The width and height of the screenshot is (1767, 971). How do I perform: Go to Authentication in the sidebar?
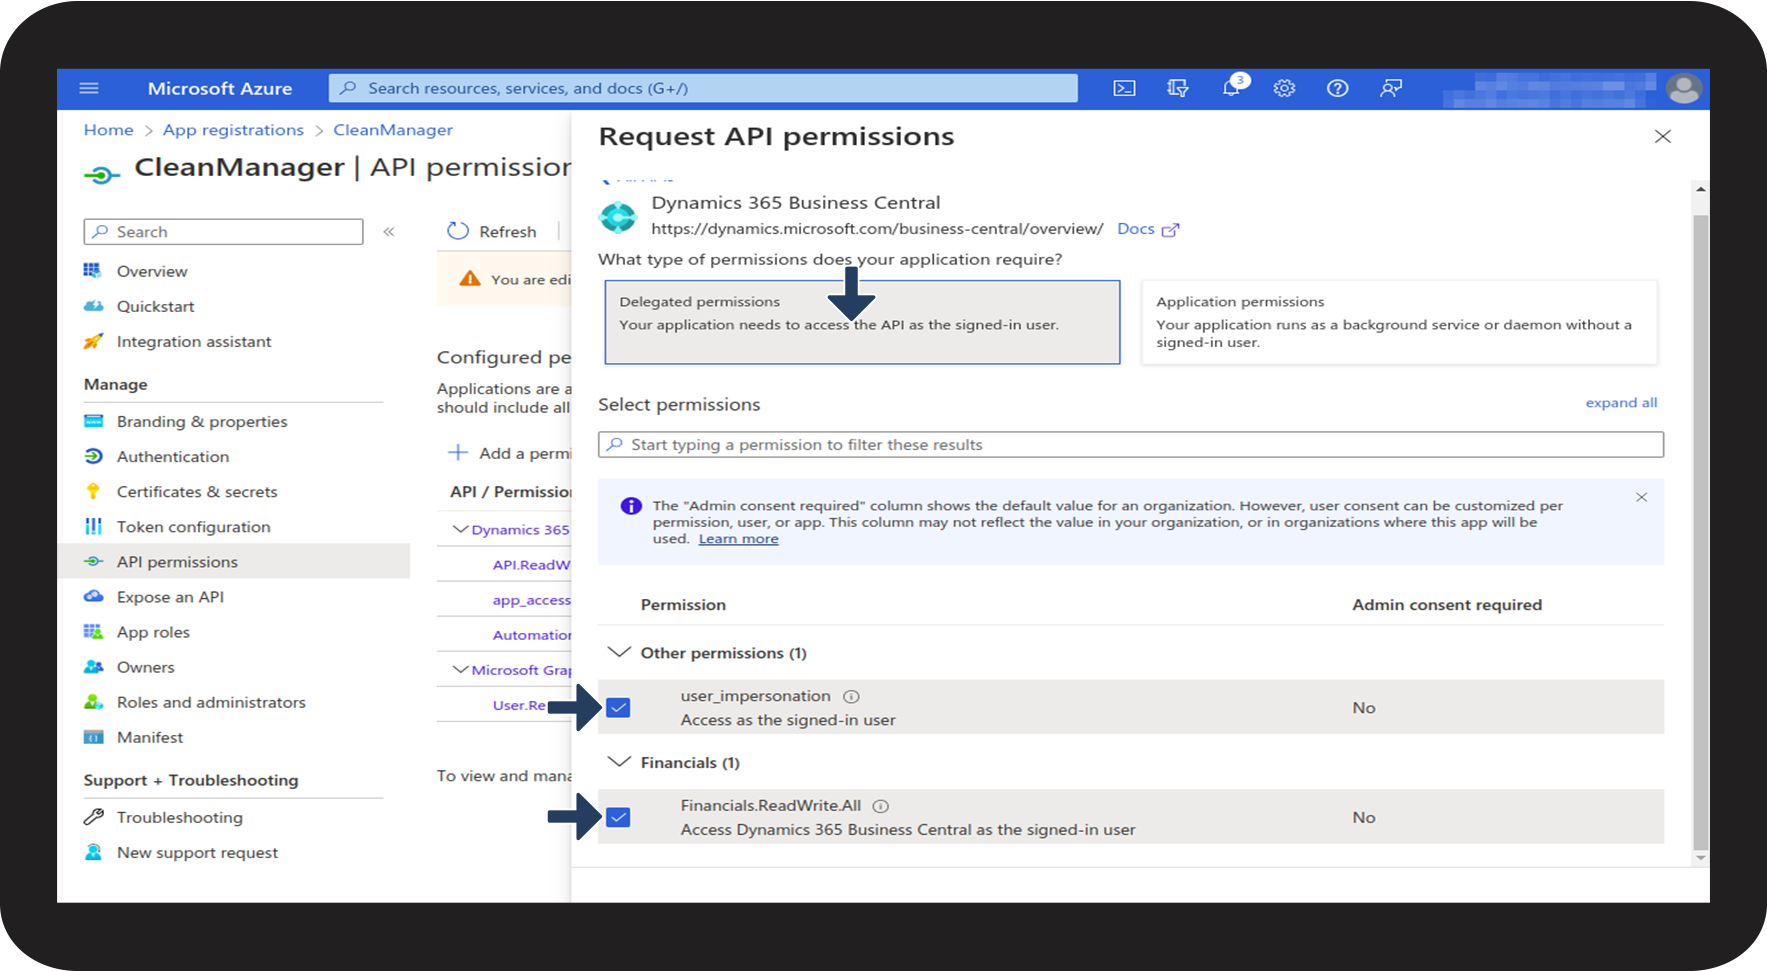point(173,457)
